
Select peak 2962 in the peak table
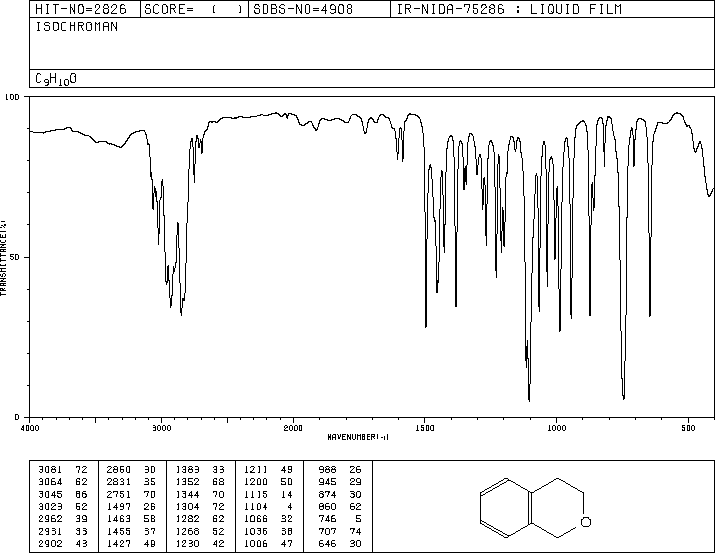coord(50,519)
